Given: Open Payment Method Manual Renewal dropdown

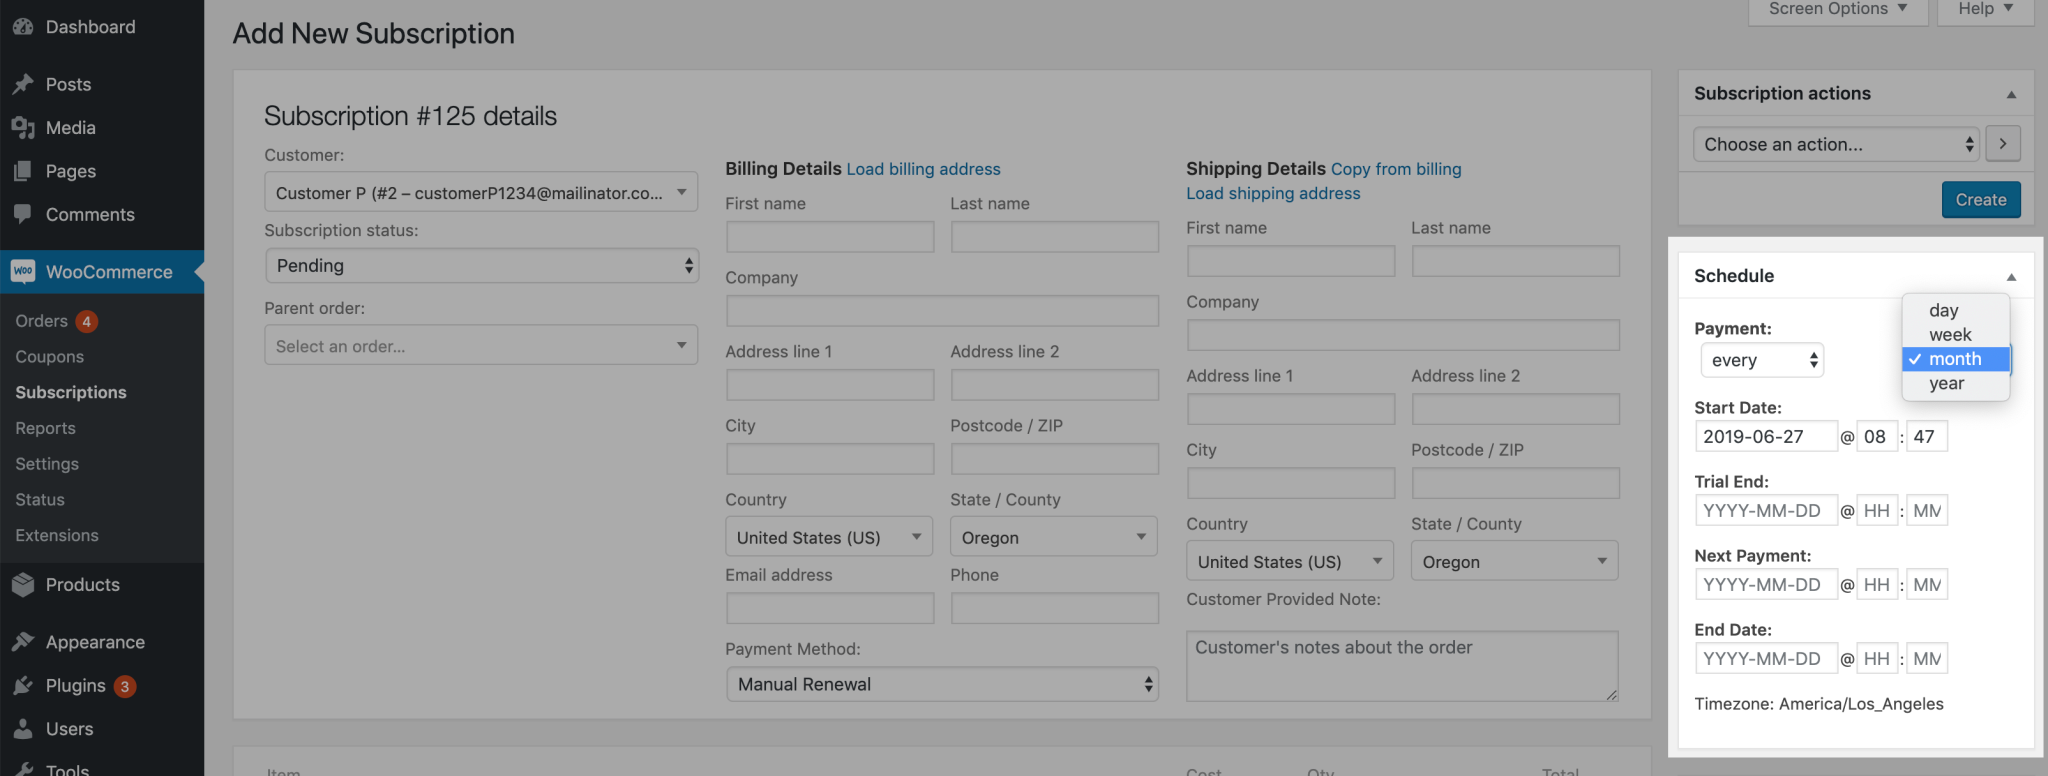Looking at the screenshot, I should click(x=942, y=684).
